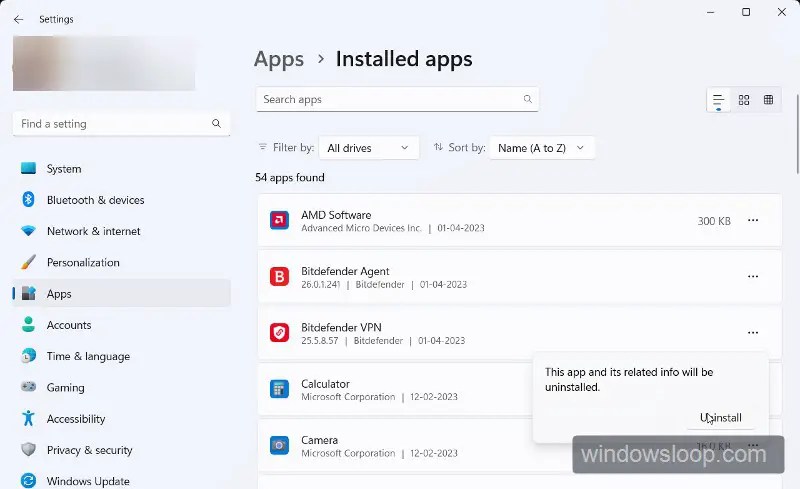The width and height of the screenshot is (800, 489).
Task: Click the Bitdefender VPN app name
Action: pos(341,327)
